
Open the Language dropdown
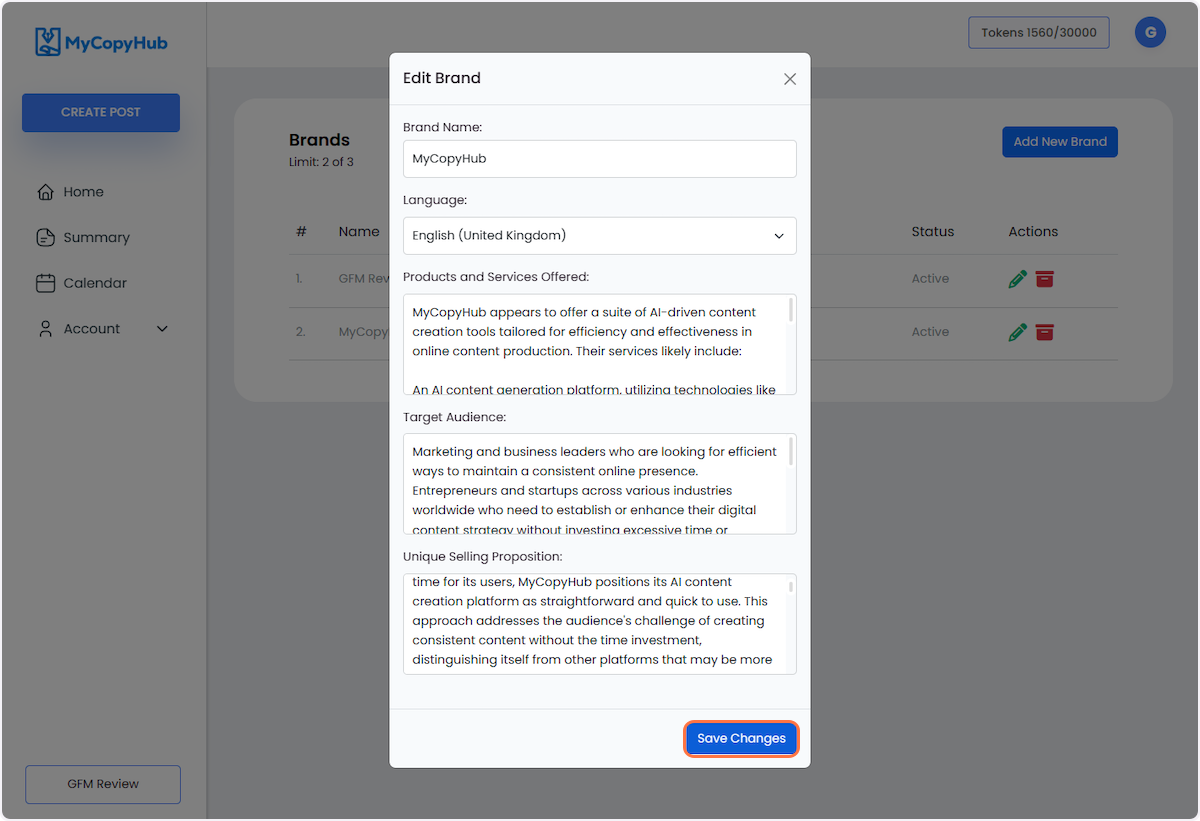(600, 236)
